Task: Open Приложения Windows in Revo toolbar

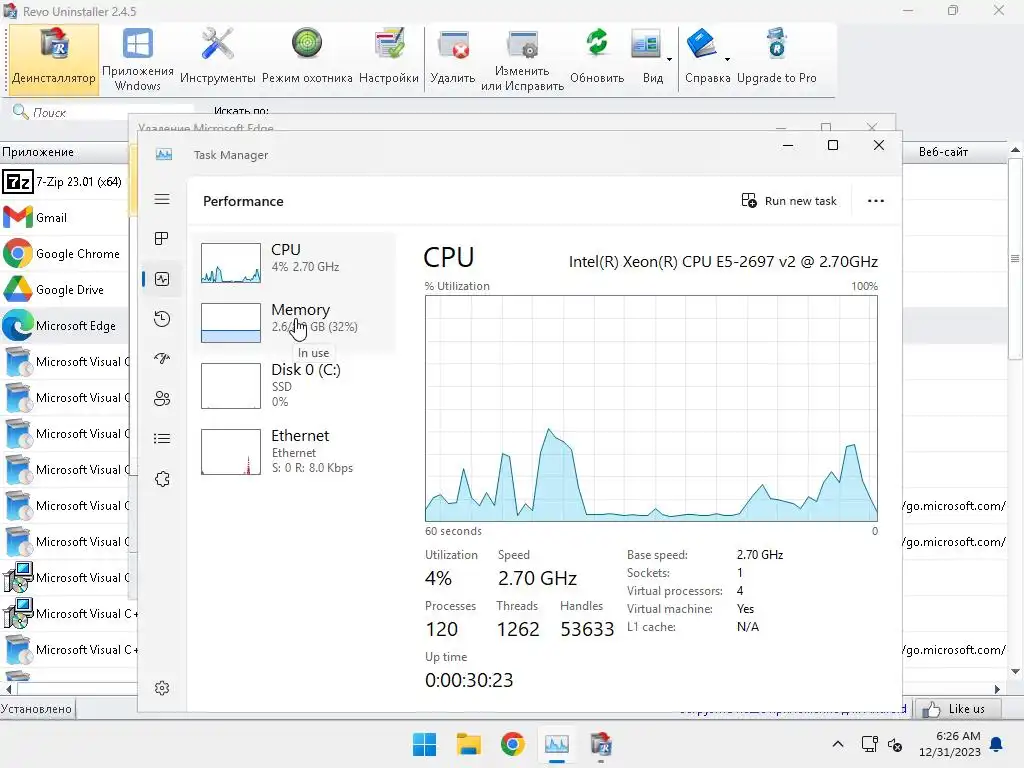Action: coord(138,60)
